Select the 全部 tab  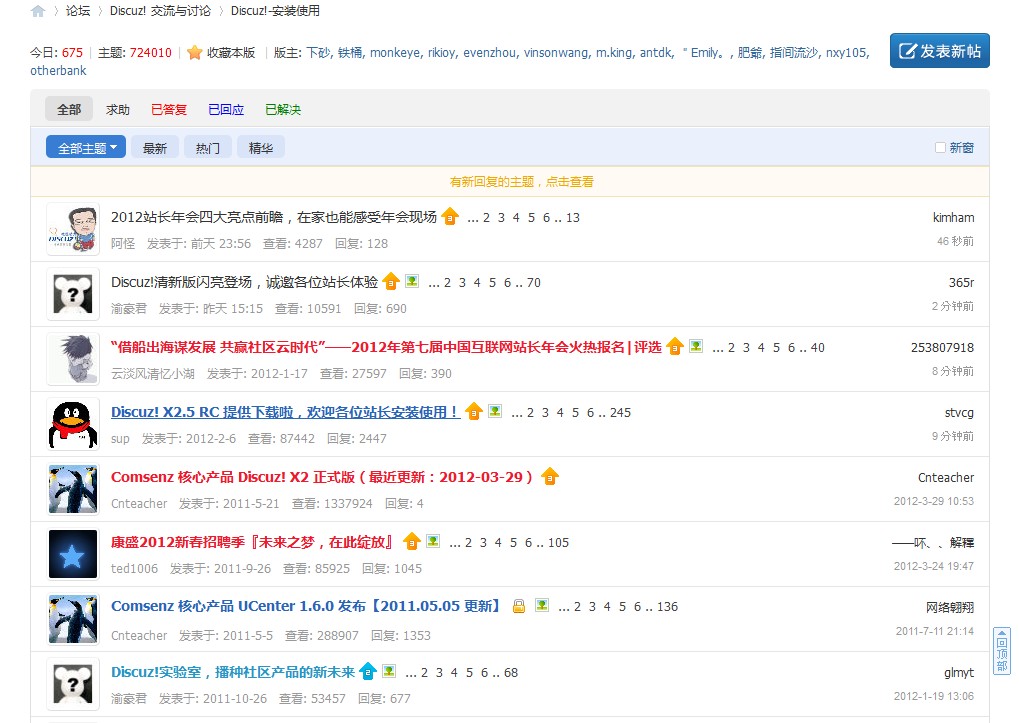69,109
